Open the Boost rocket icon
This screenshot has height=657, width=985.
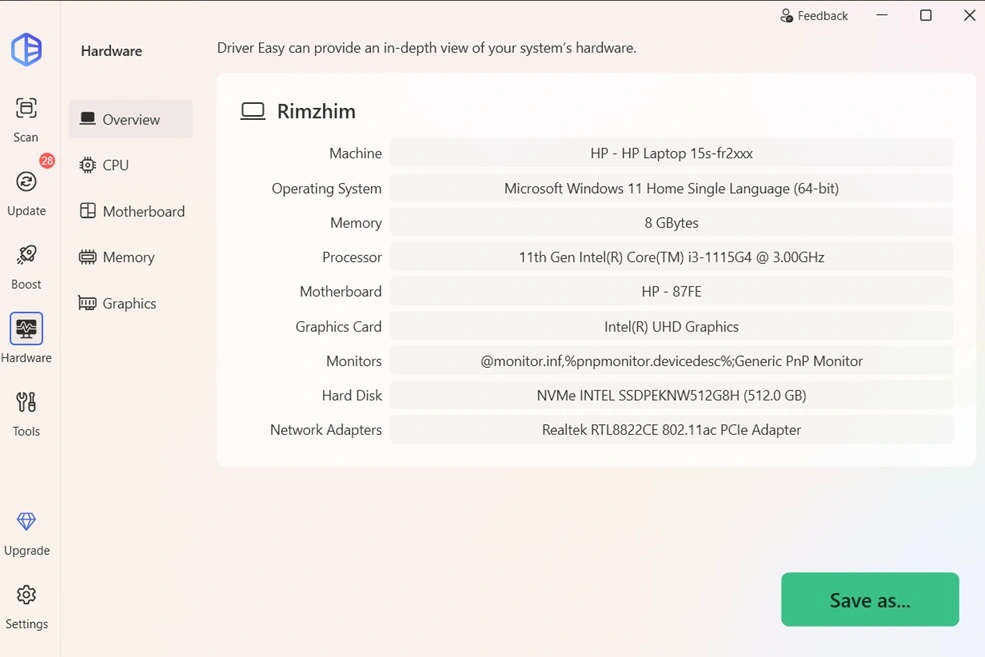(26, 255)
